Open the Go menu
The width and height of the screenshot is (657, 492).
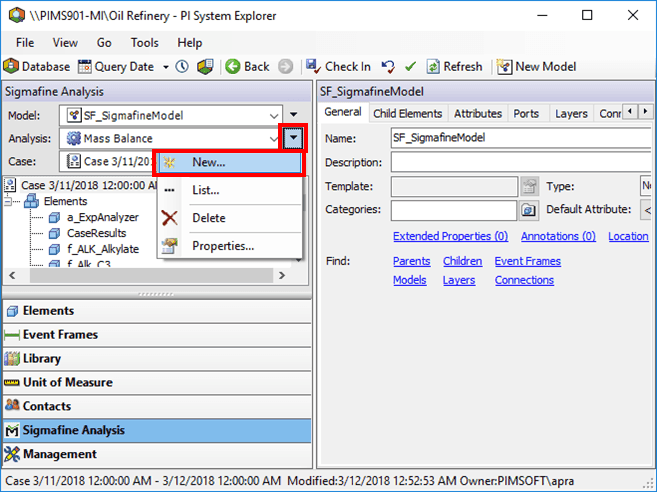pyautogui.click(x=104, y=43)
